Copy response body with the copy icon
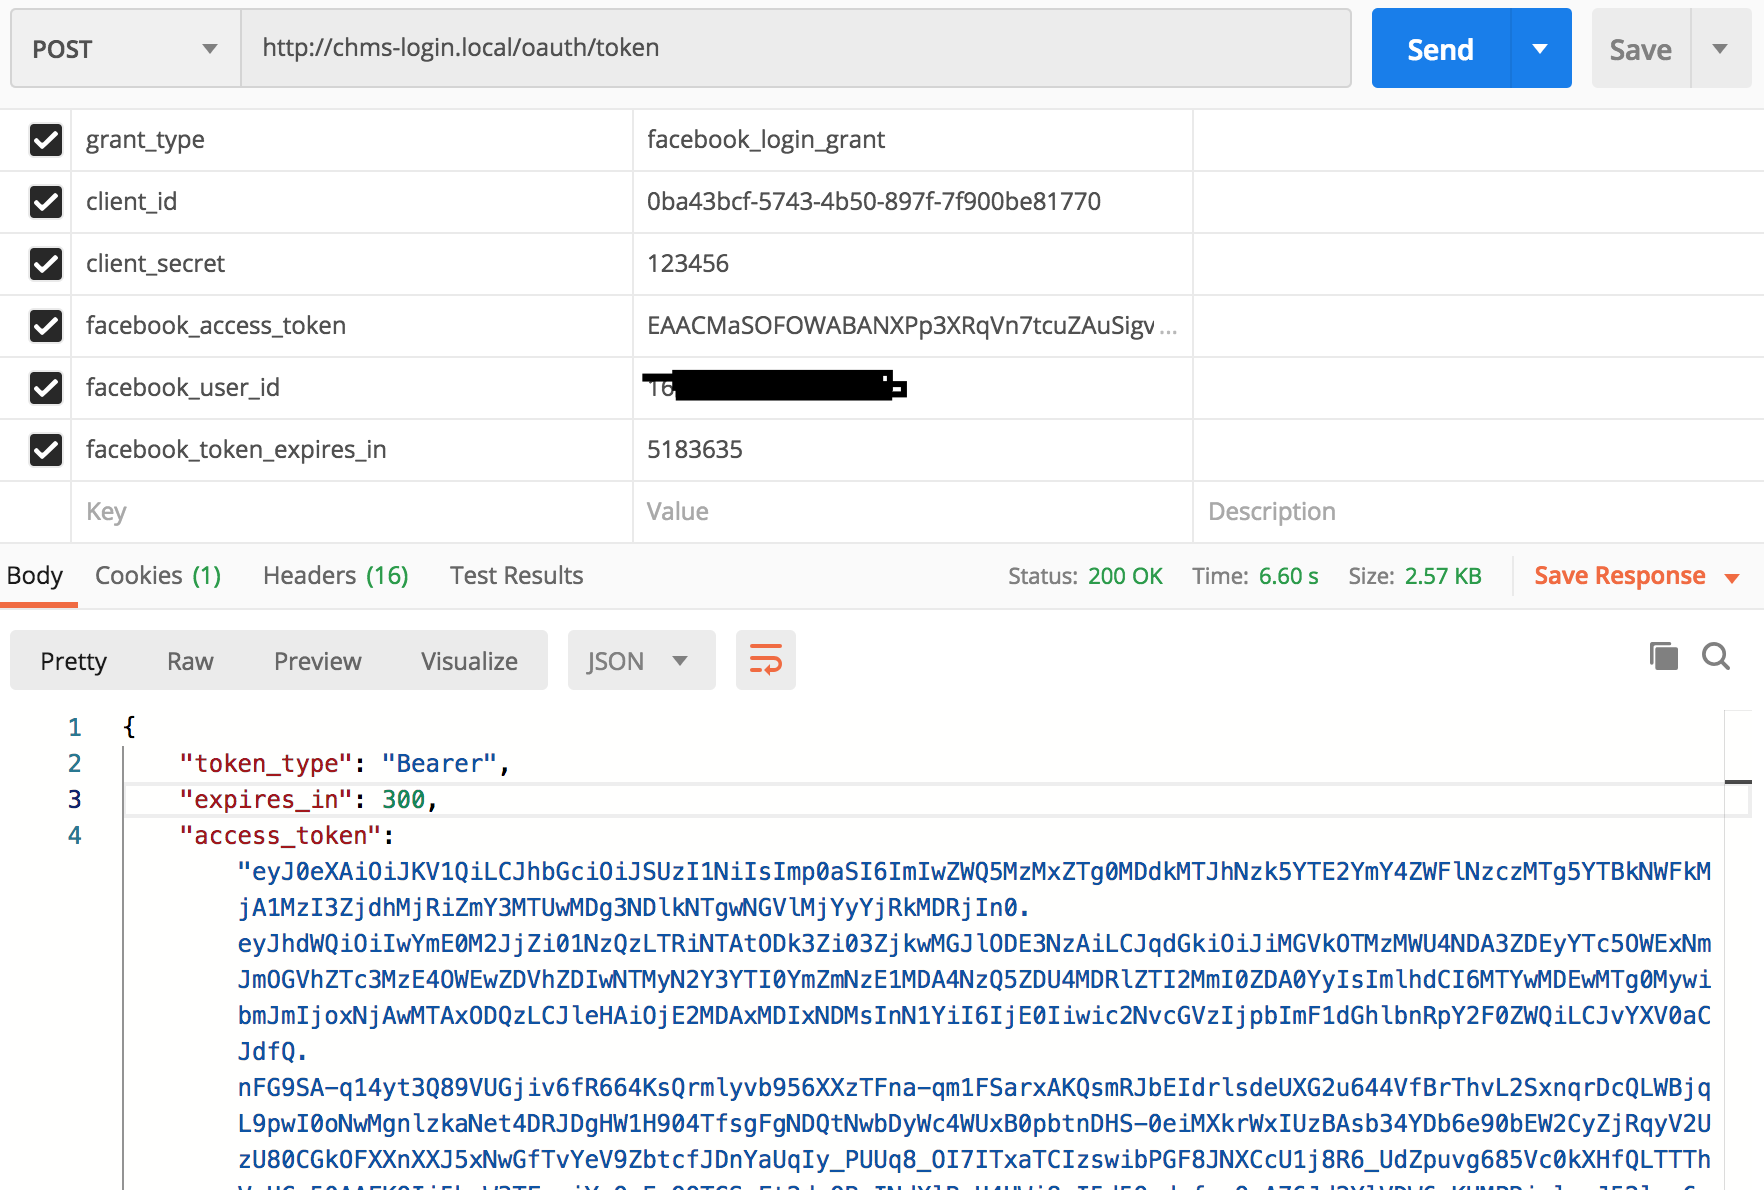This screenshot has height=1190, width=1764. coord(1664,656)
